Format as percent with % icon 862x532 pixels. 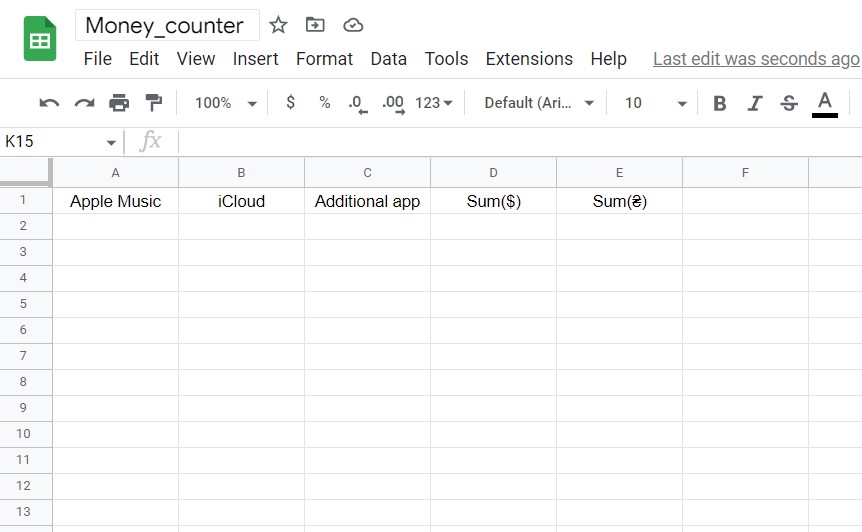[324, 102]
